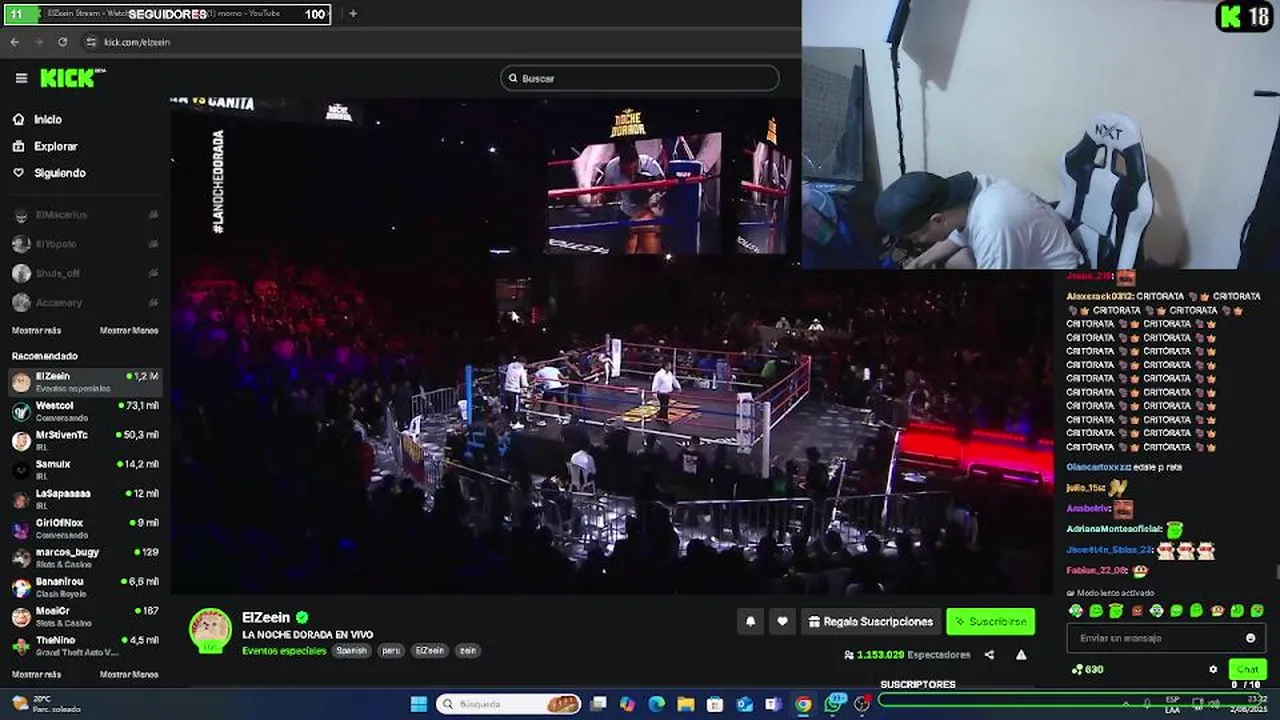The width and height of the screenshot is (1280, 720).
Task: Select the ElZeein tag
Action: click(429, 650)
